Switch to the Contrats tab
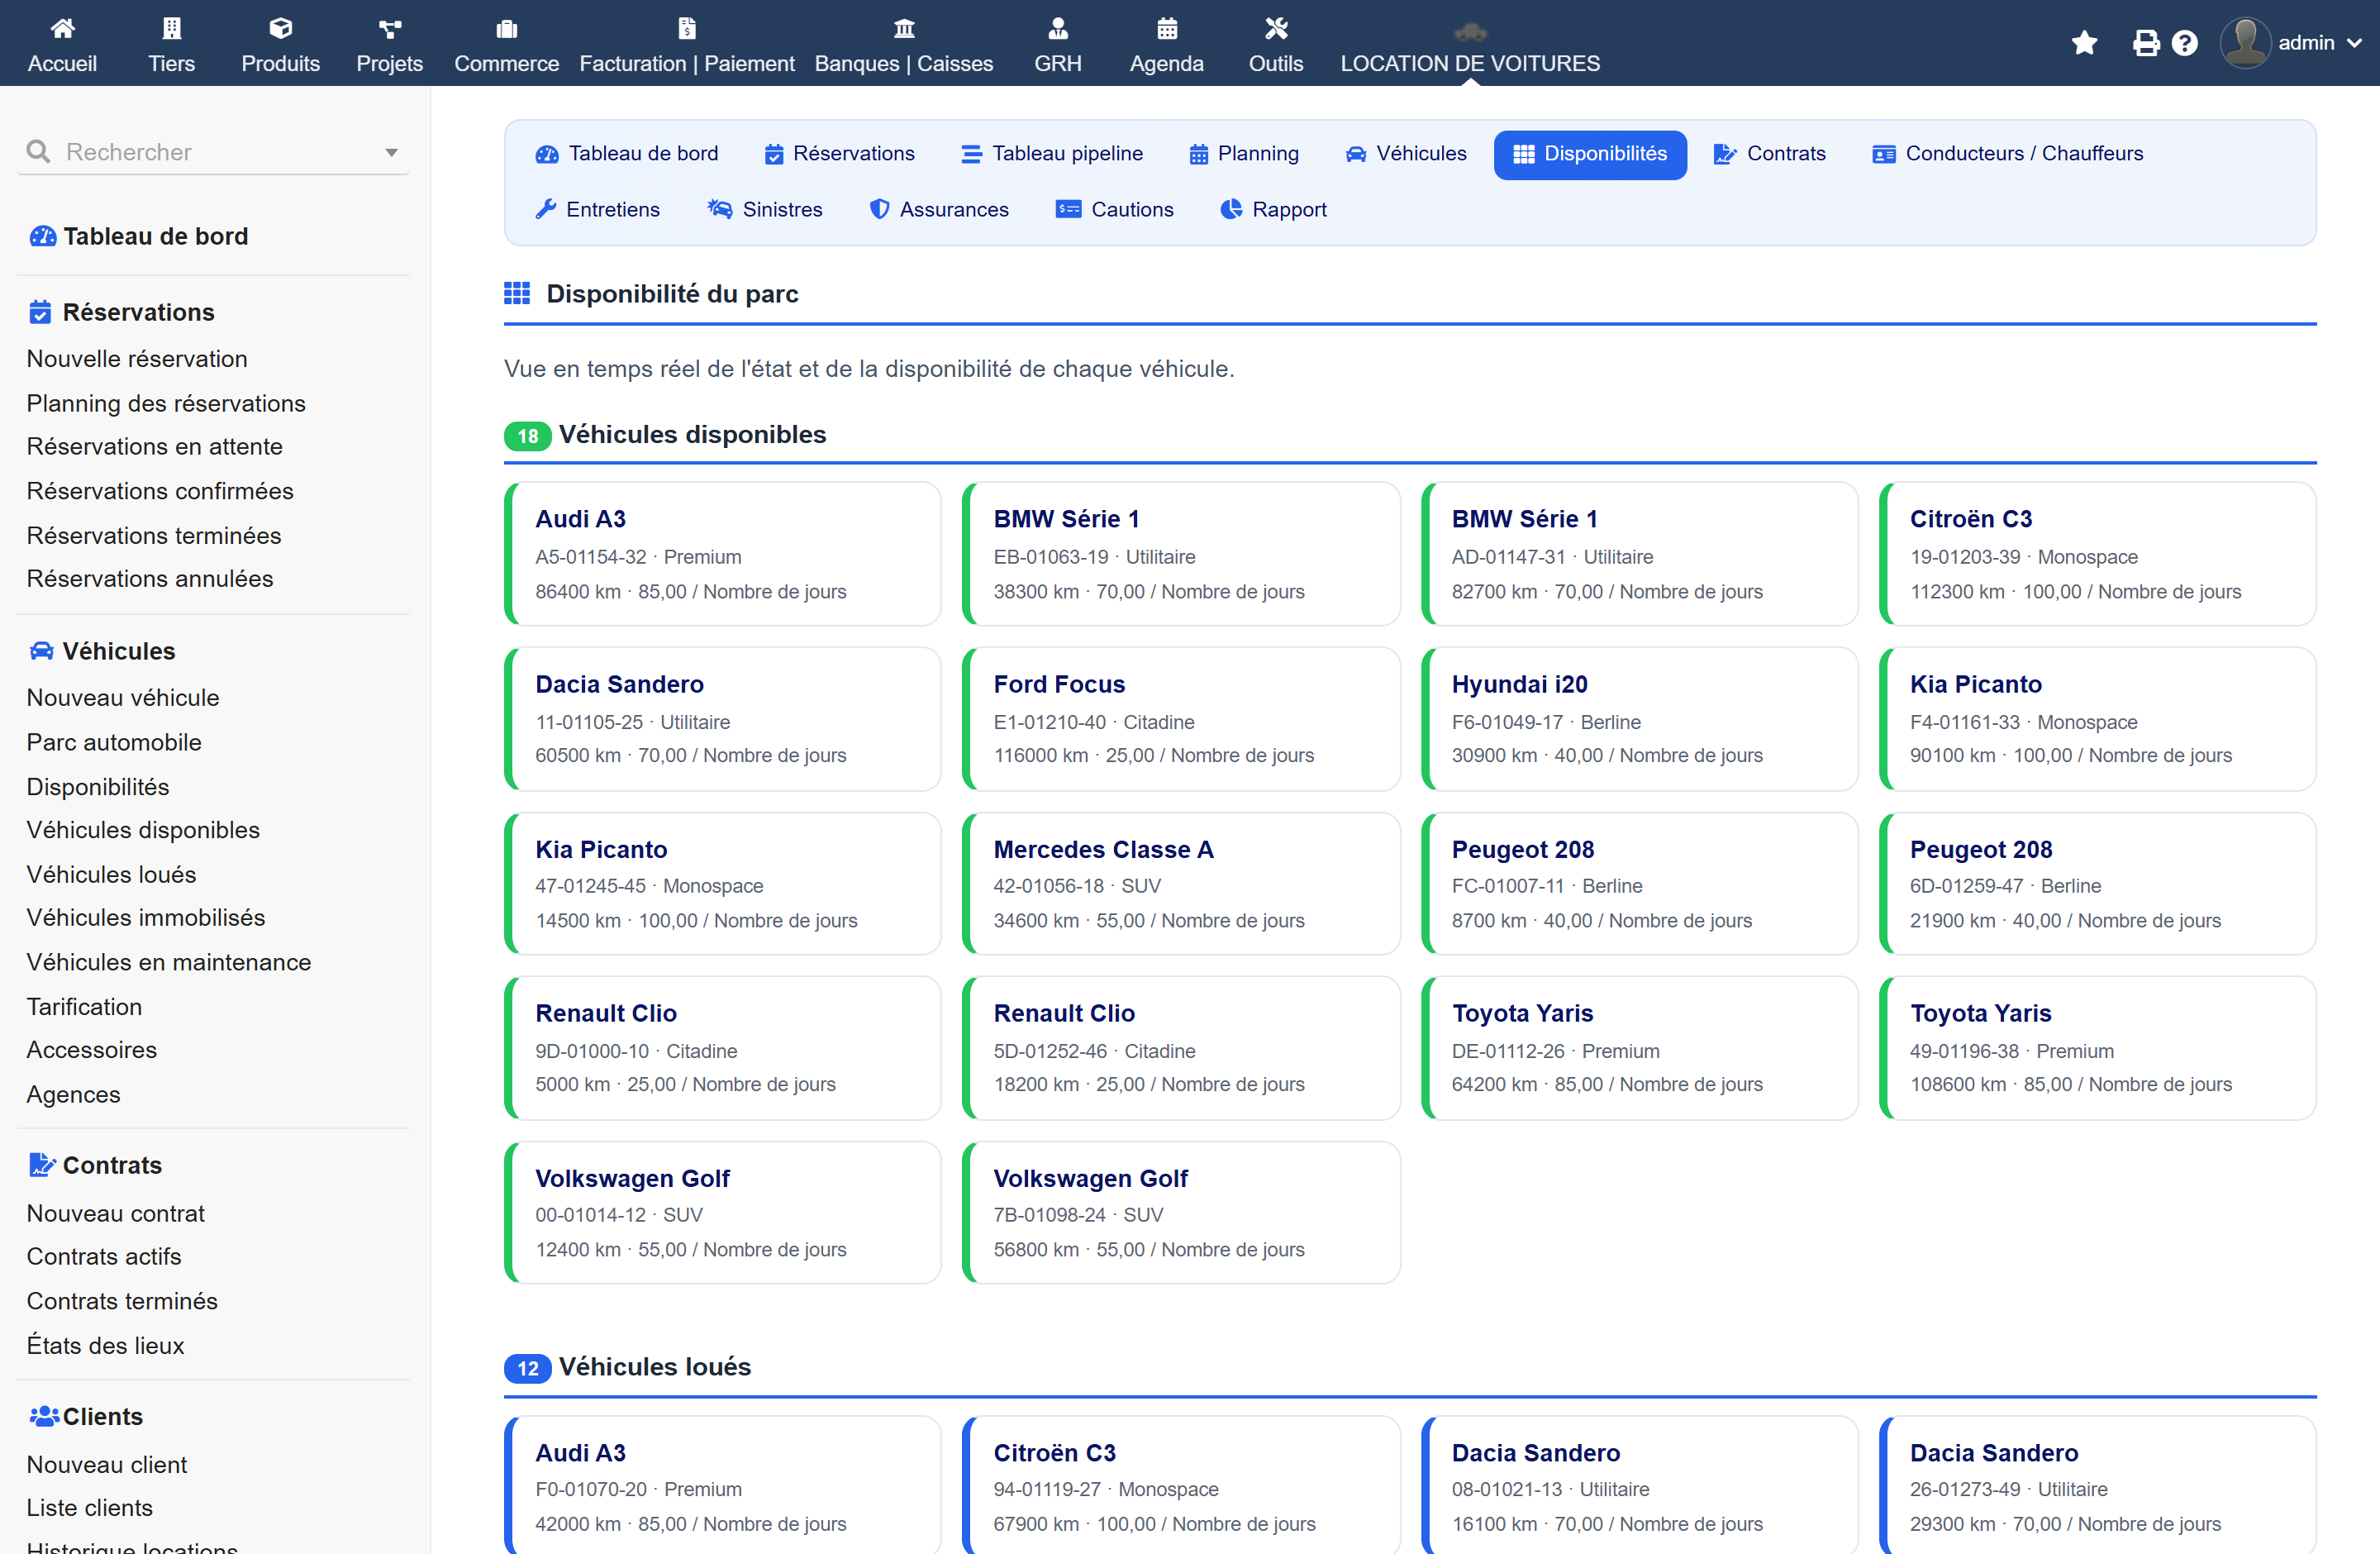The height and width of the screenshot is (1554, 2380). click(x=1770, y=154)
